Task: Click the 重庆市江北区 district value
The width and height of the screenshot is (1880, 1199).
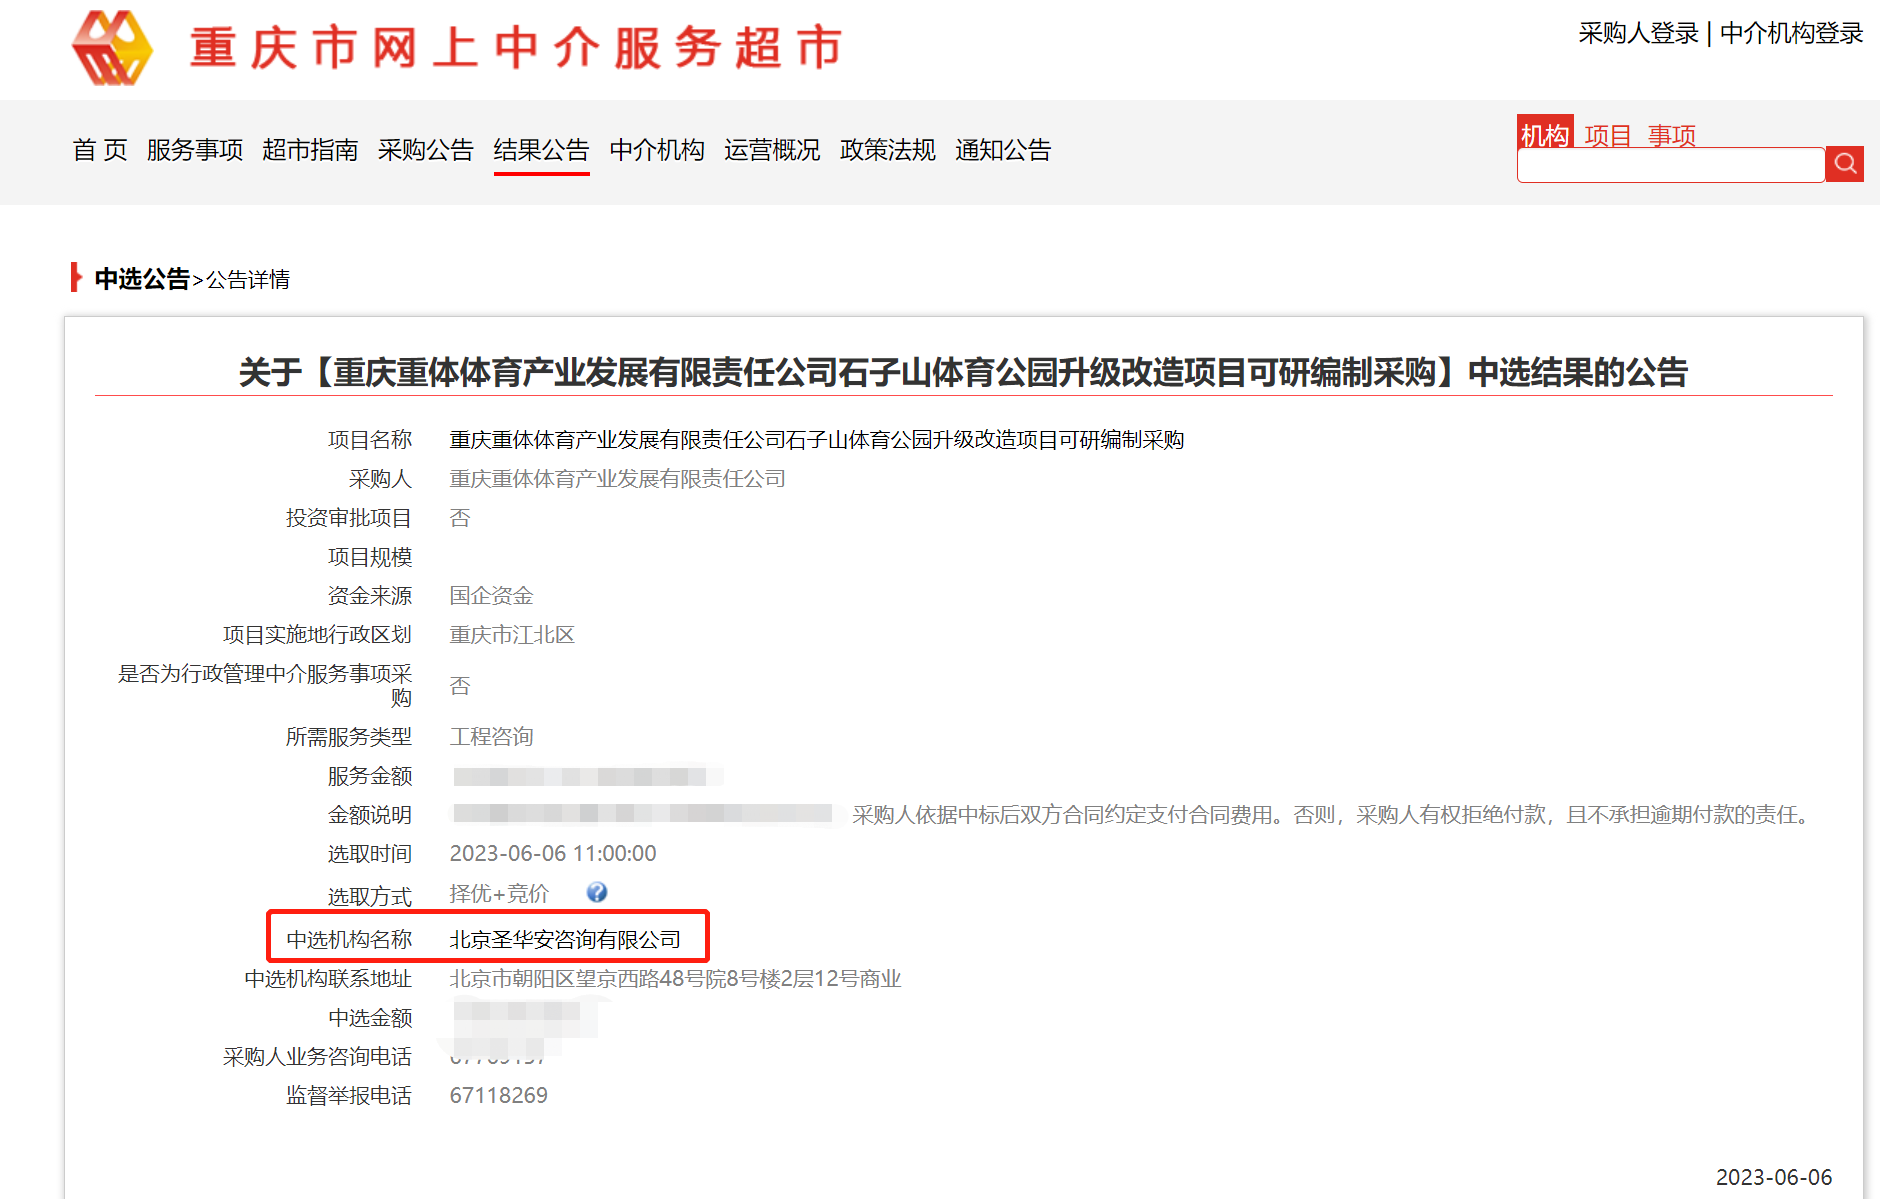Action: 512,635
